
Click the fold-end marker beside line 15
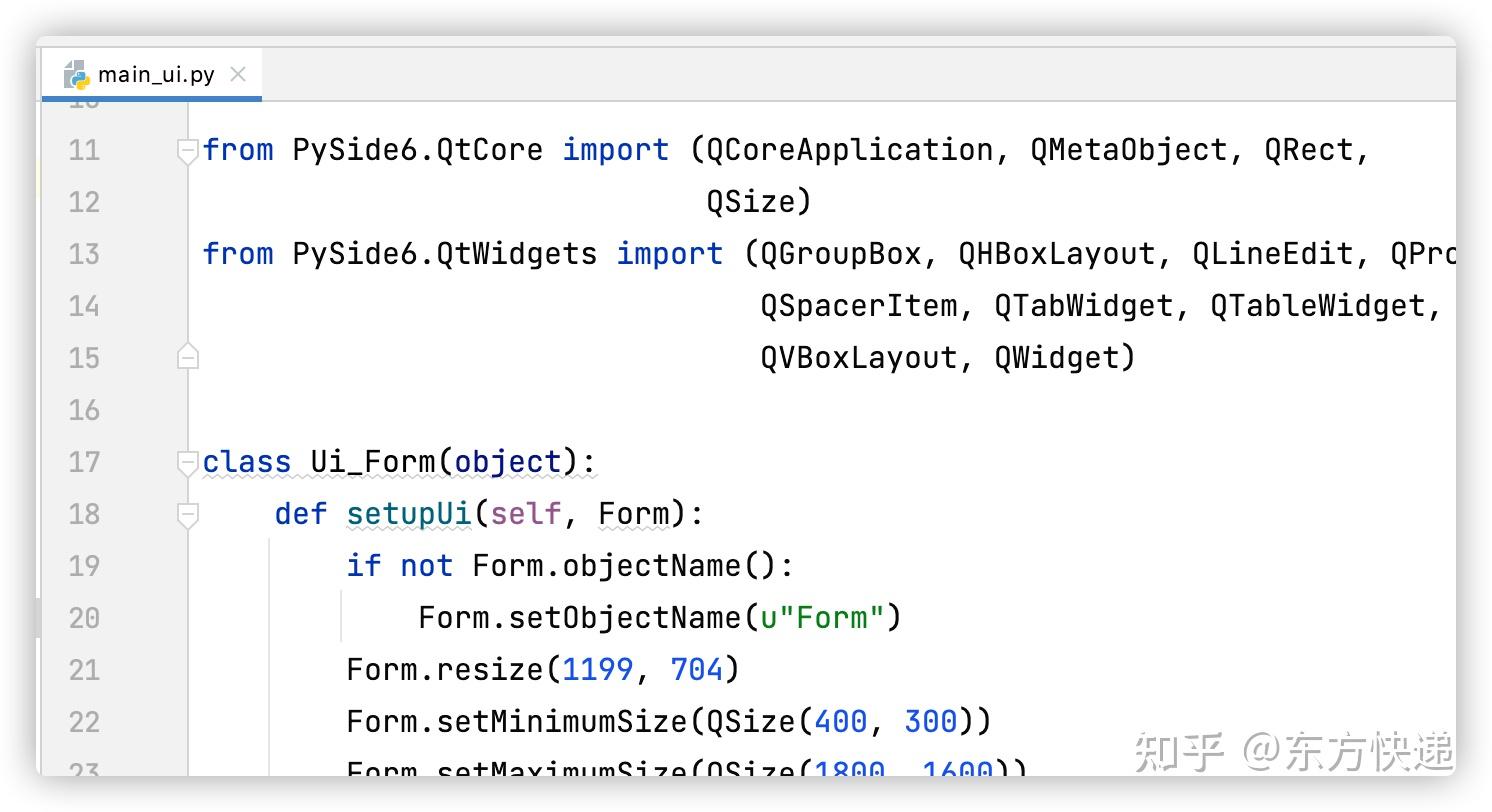(x=188, y=358)
